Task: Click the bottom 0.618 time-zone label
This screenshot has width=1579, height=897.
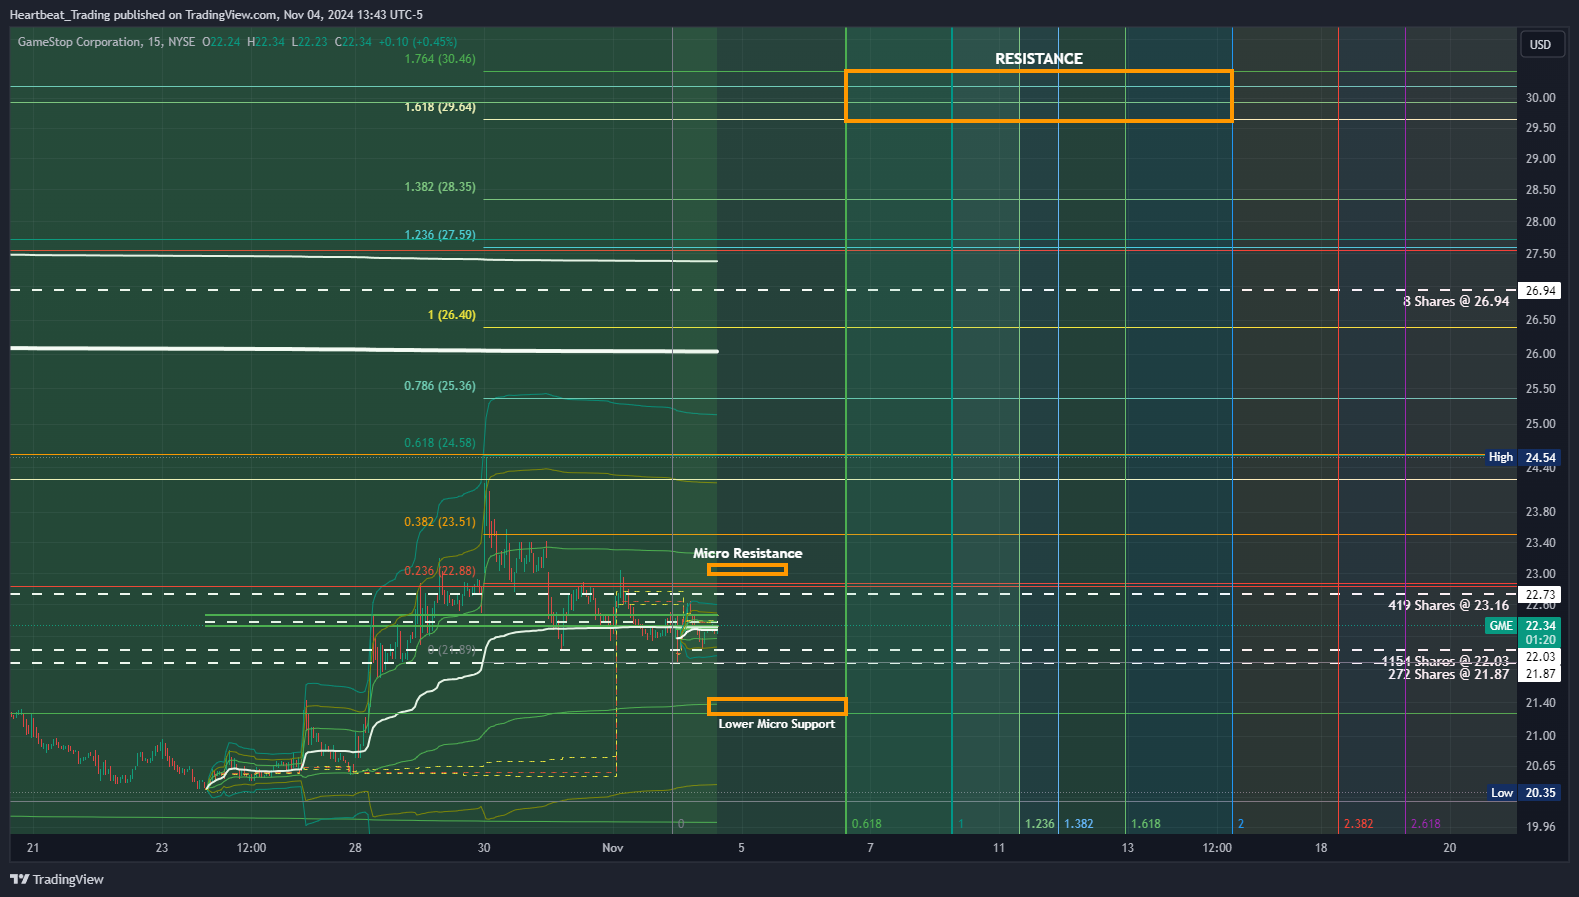Action: click(866, 824)
